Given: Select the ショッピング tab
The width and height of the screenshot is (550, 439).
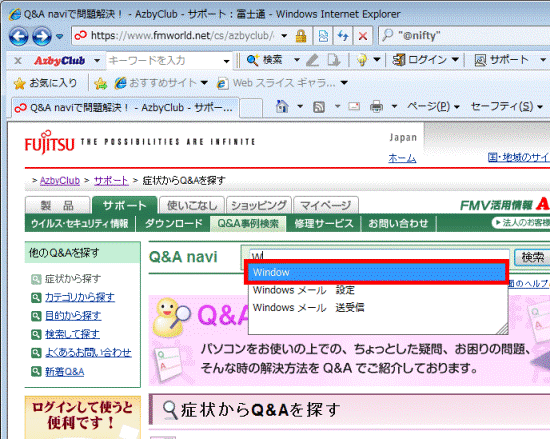Looking at the screenshot, I should click(259, 205).
